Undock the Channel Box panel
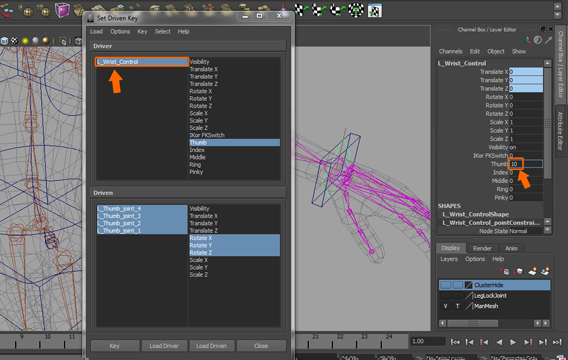The width and height of the screenshot is (568, 360). pyautogui.click(x=543, y=29)
